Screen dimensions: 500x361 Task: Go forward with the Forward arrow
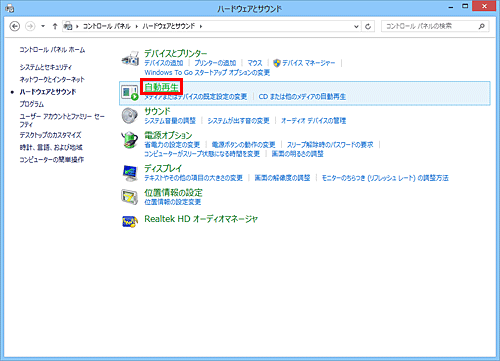click(30, 26)
